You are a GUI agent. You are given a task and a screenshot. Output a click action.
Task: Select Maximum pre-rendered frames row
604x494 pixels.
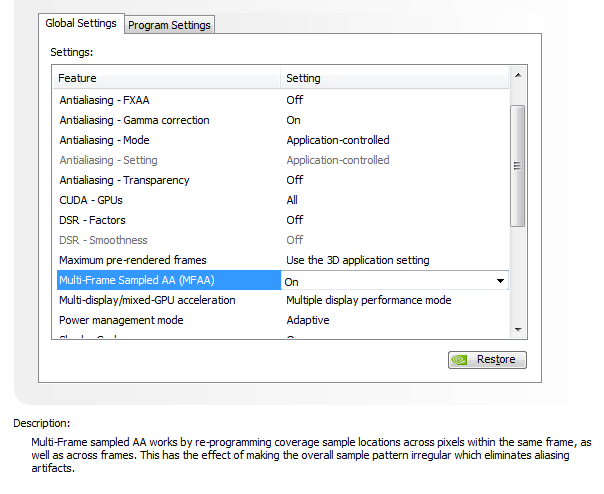[281, 260]
